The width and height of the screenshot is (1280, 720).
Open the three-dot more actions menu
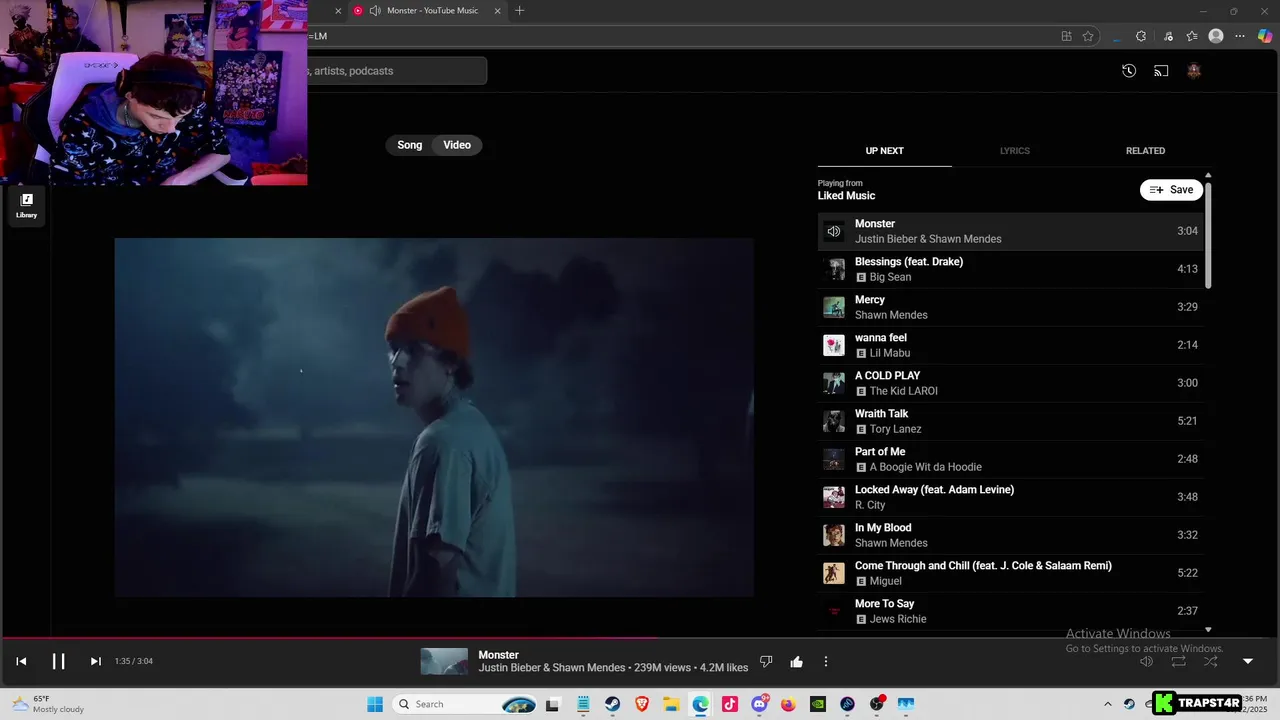pos(826,661)
